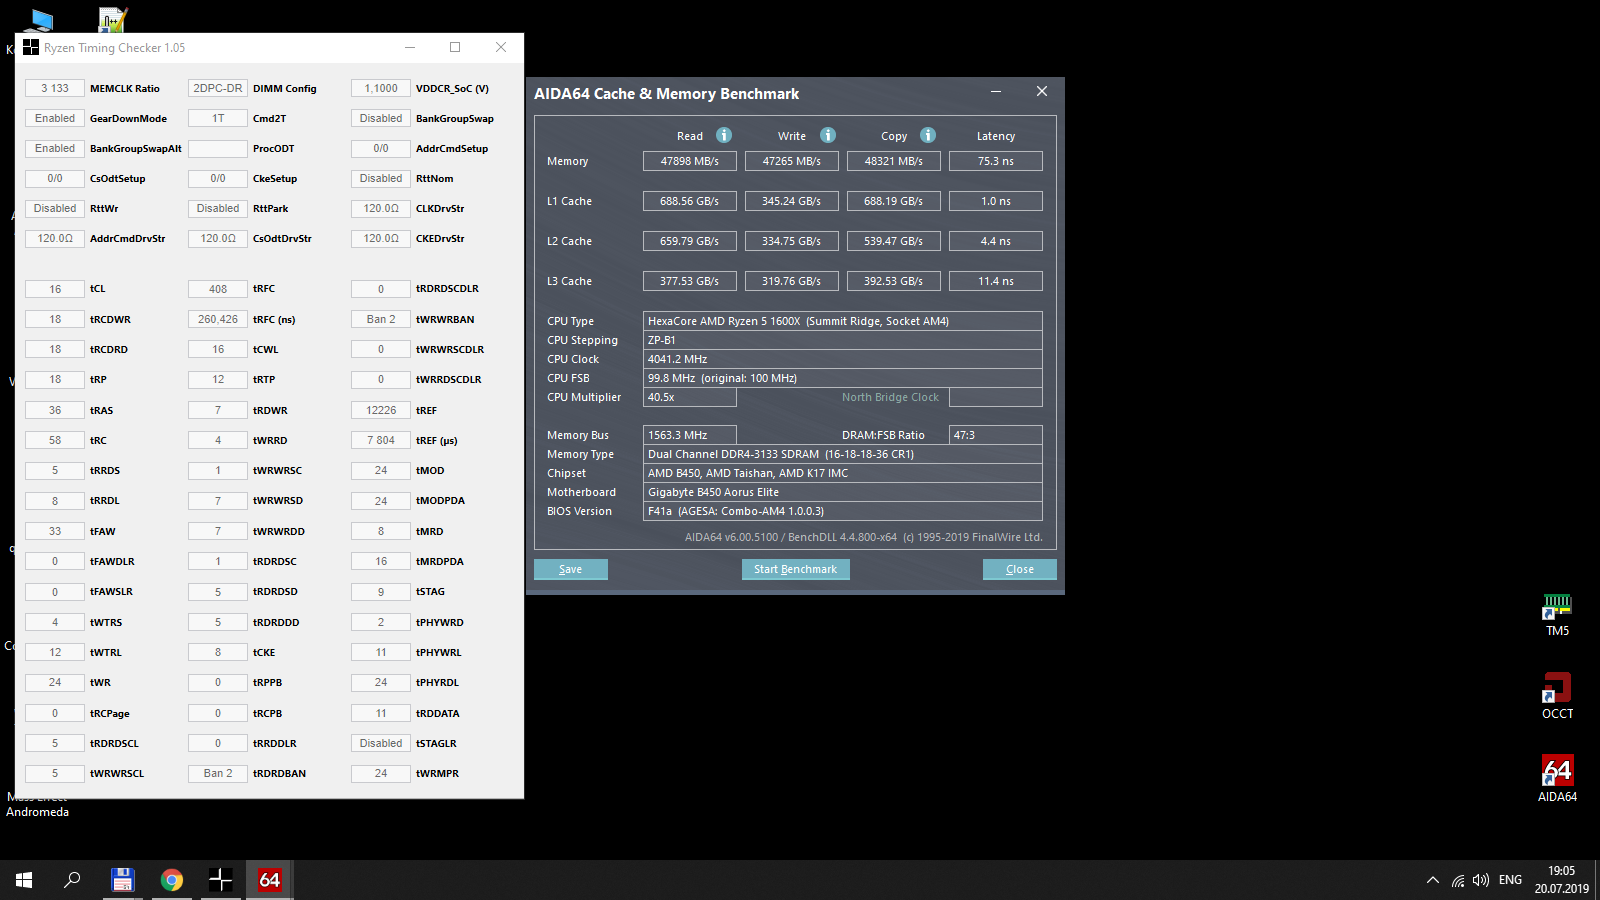
Task: Select the Memory Latency value 75.3 ns
Action: pyautogui.click(x=996, y=161)
